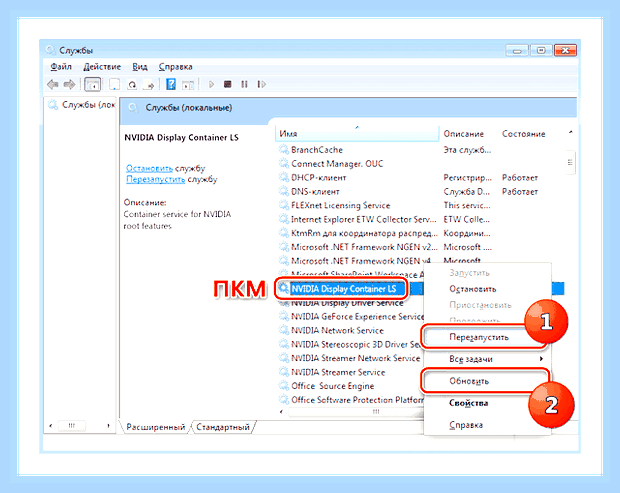
Task: Select NVIDIA Network Service row
Action: 337,330
